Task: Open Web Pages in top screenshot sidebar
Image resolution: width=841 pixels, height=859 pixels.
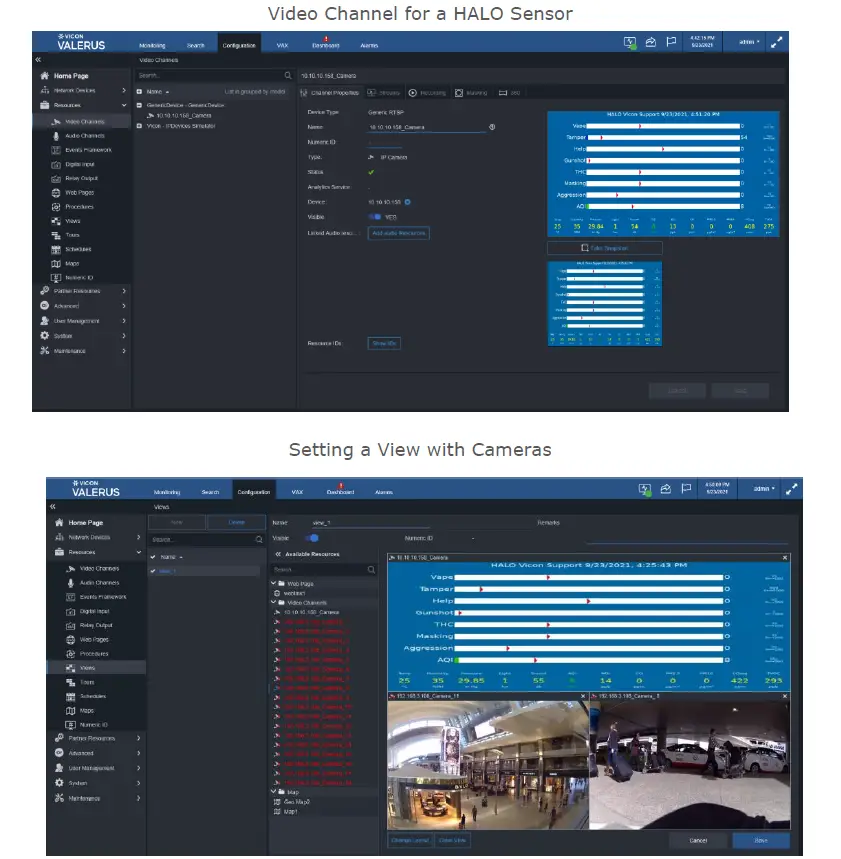Action: point(79,192)
